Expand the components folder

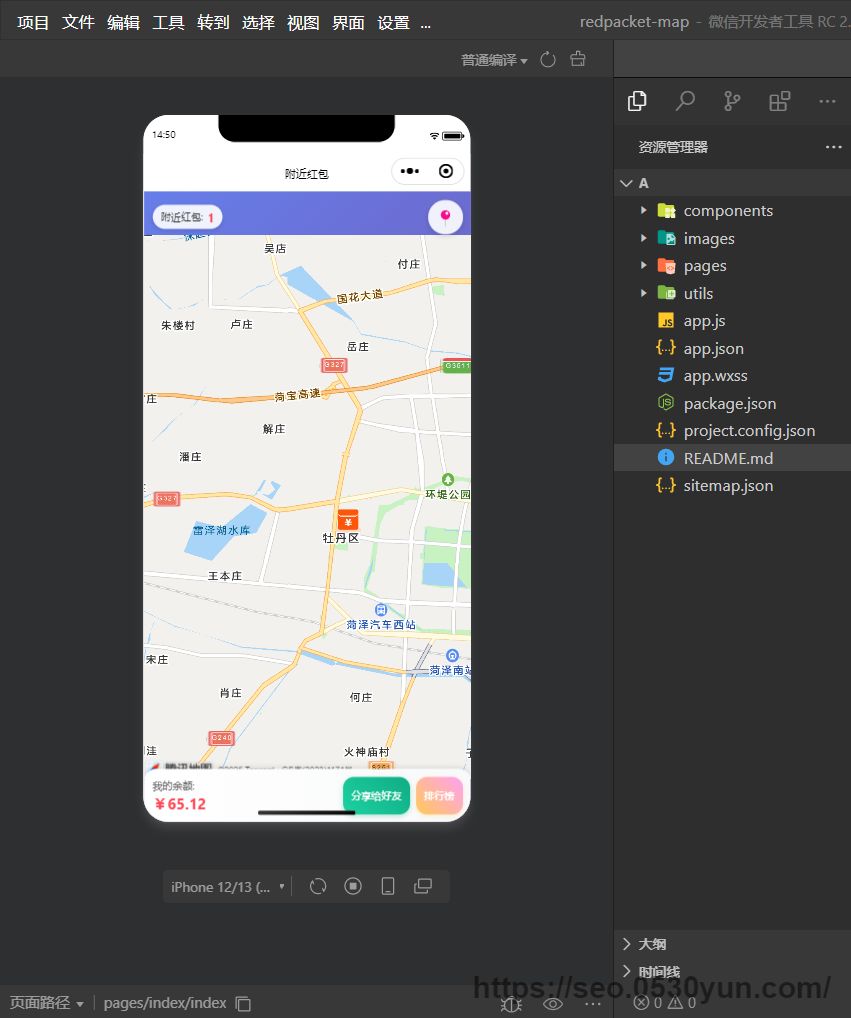click(x=727, y=211)
